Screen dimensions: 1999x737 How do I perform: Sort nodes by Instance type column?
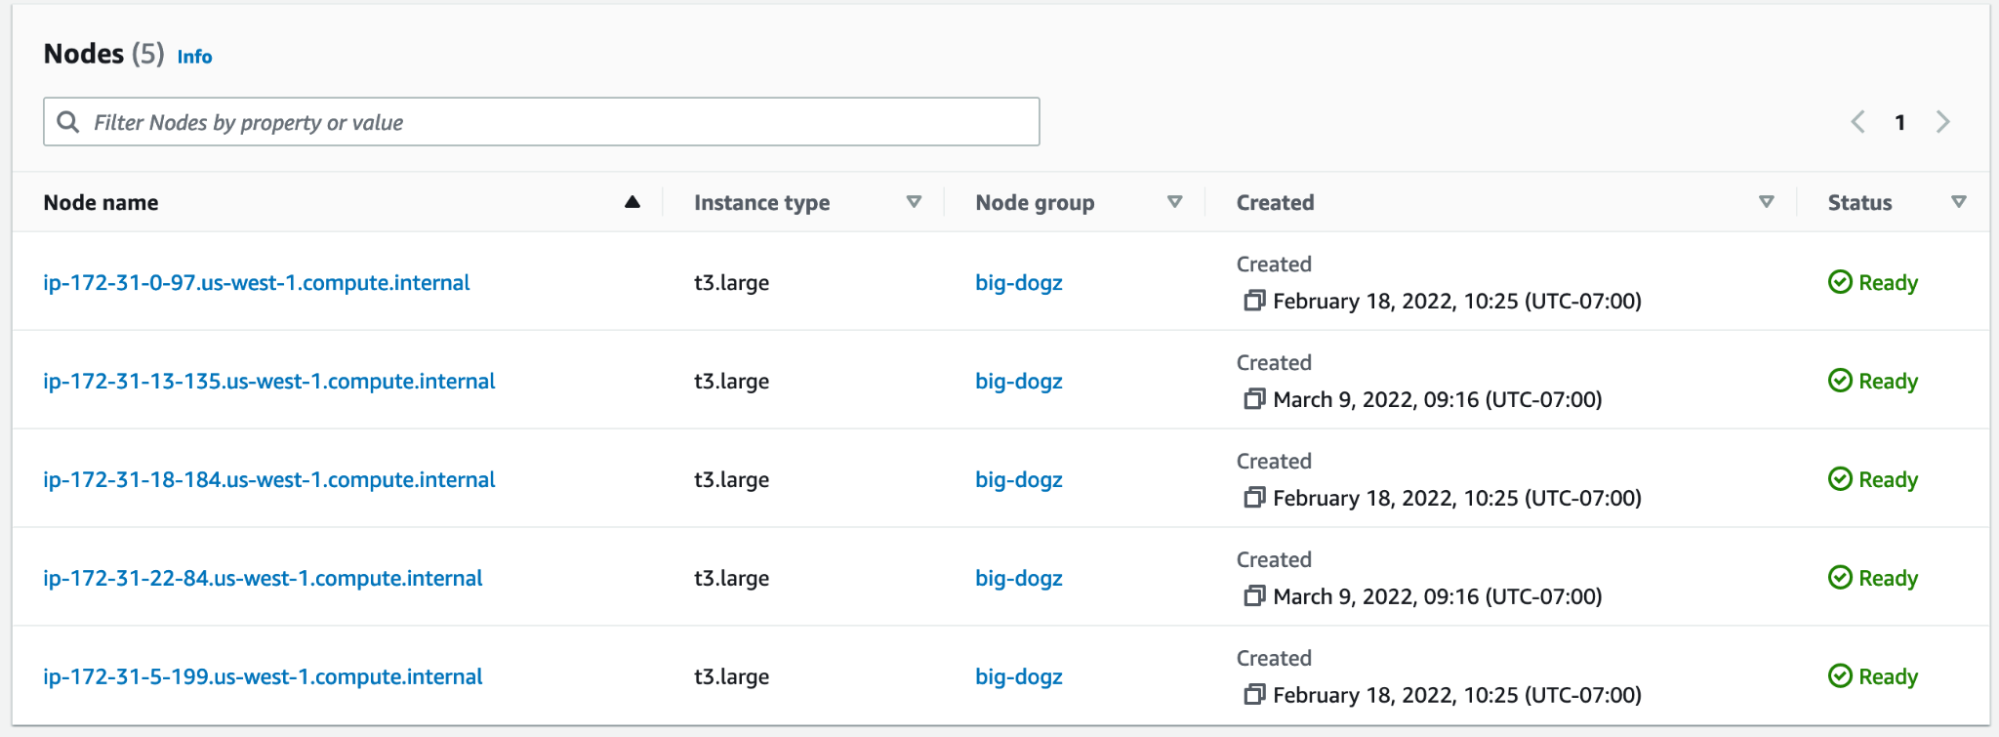pos(913,202)
